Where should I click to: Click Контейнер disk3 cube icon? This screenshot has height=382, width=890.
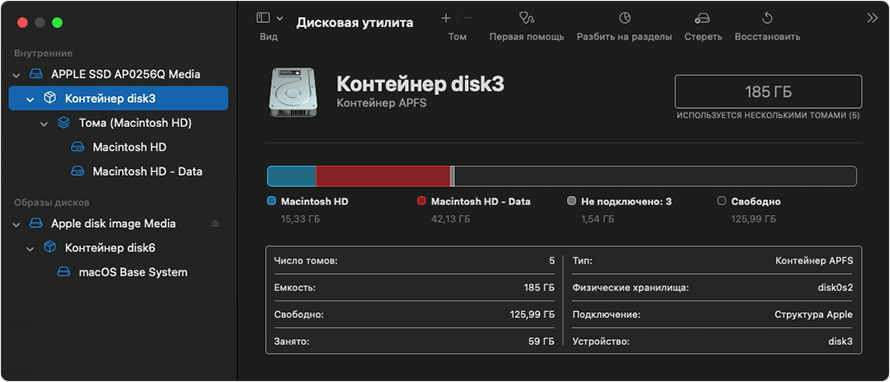[50, 98]
